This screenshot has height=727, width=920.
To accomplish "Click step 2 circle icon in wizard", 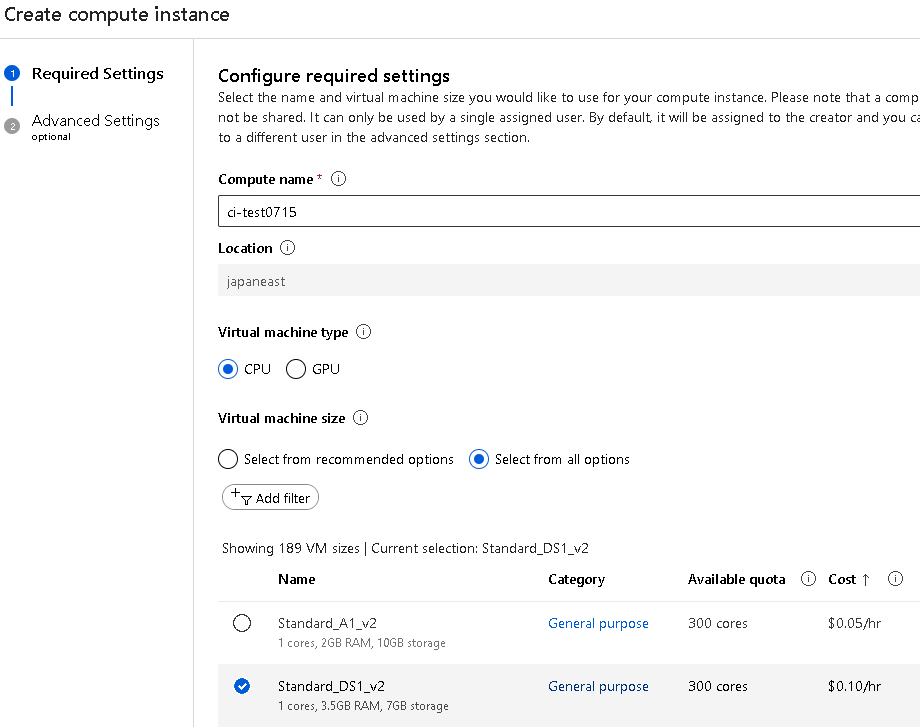I will click(12, 125).
